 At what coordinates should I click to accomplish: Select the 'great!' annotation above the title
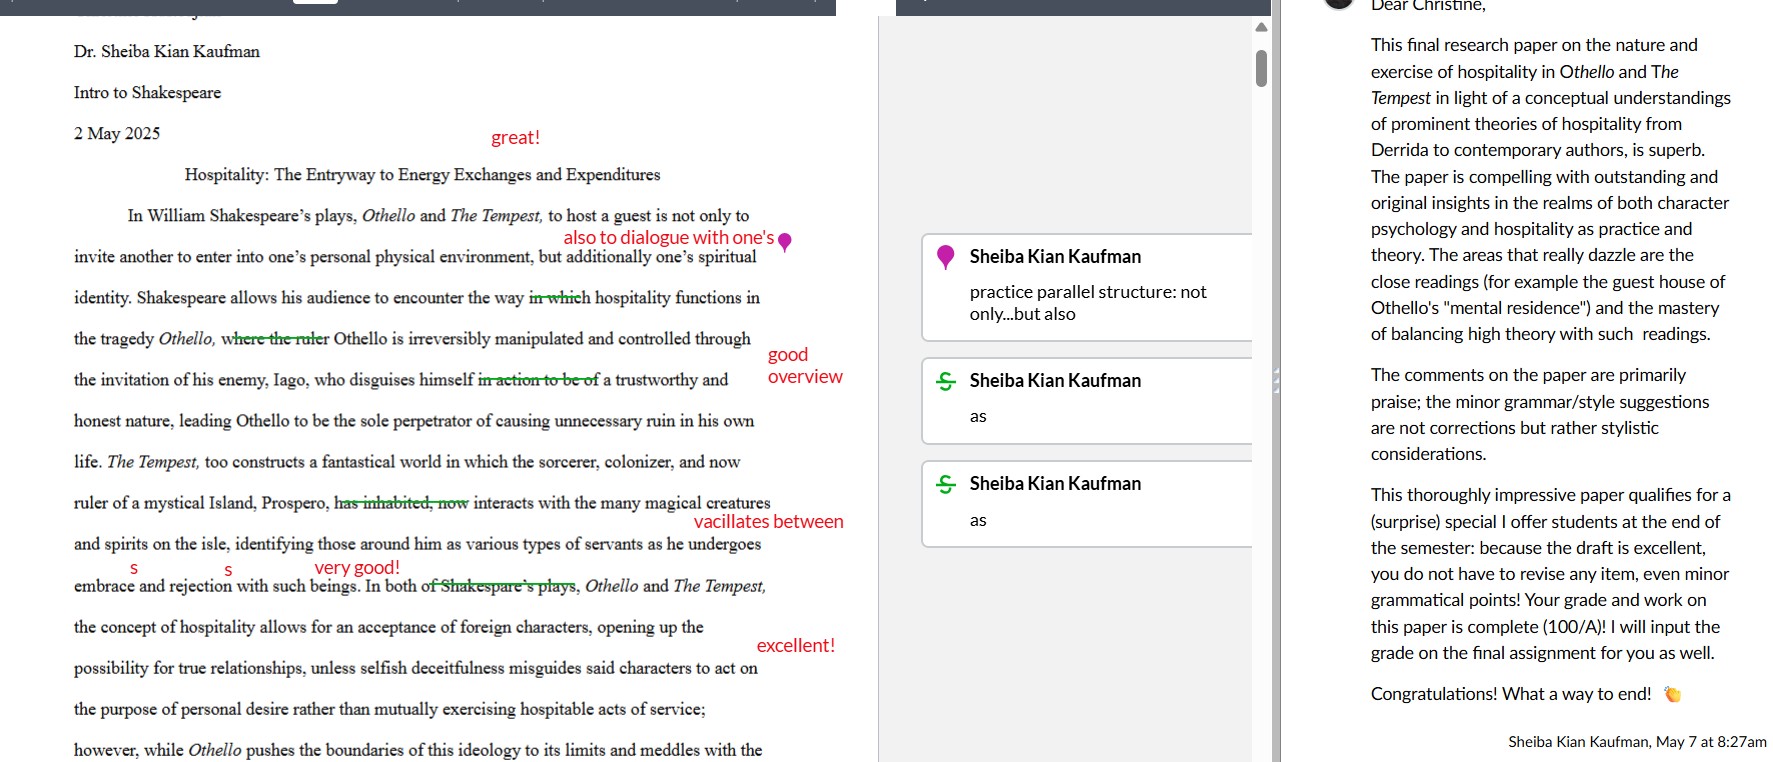point(515,138)
